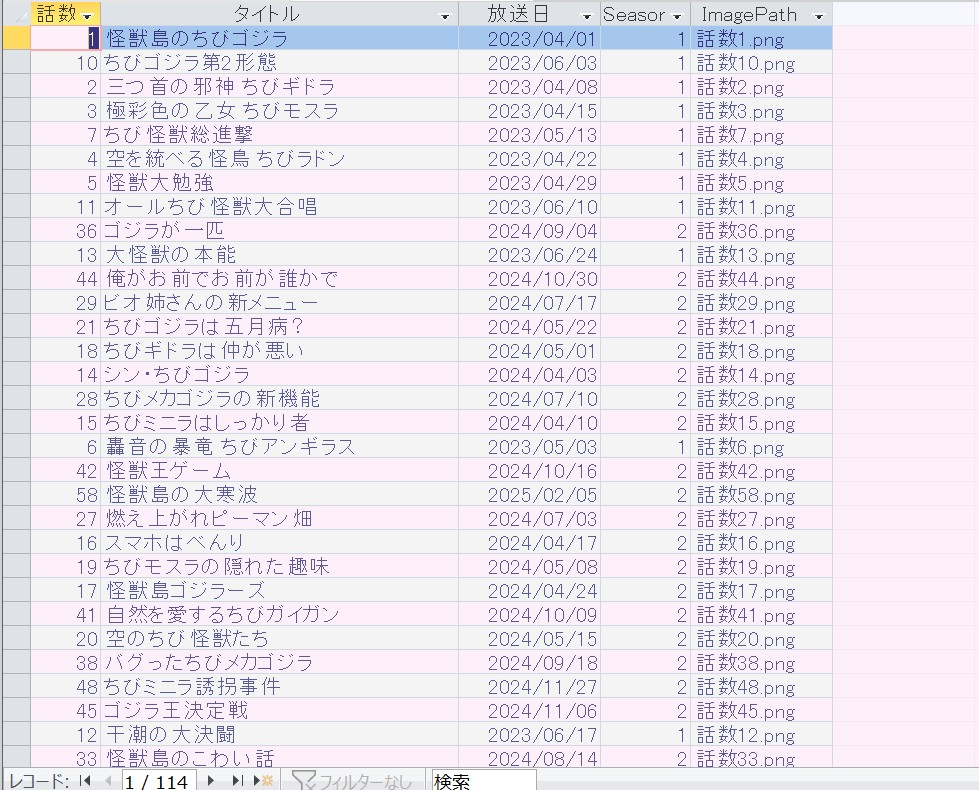979x790 pixels.
Task: Click episode number cell 28
Action: [66, 398]
